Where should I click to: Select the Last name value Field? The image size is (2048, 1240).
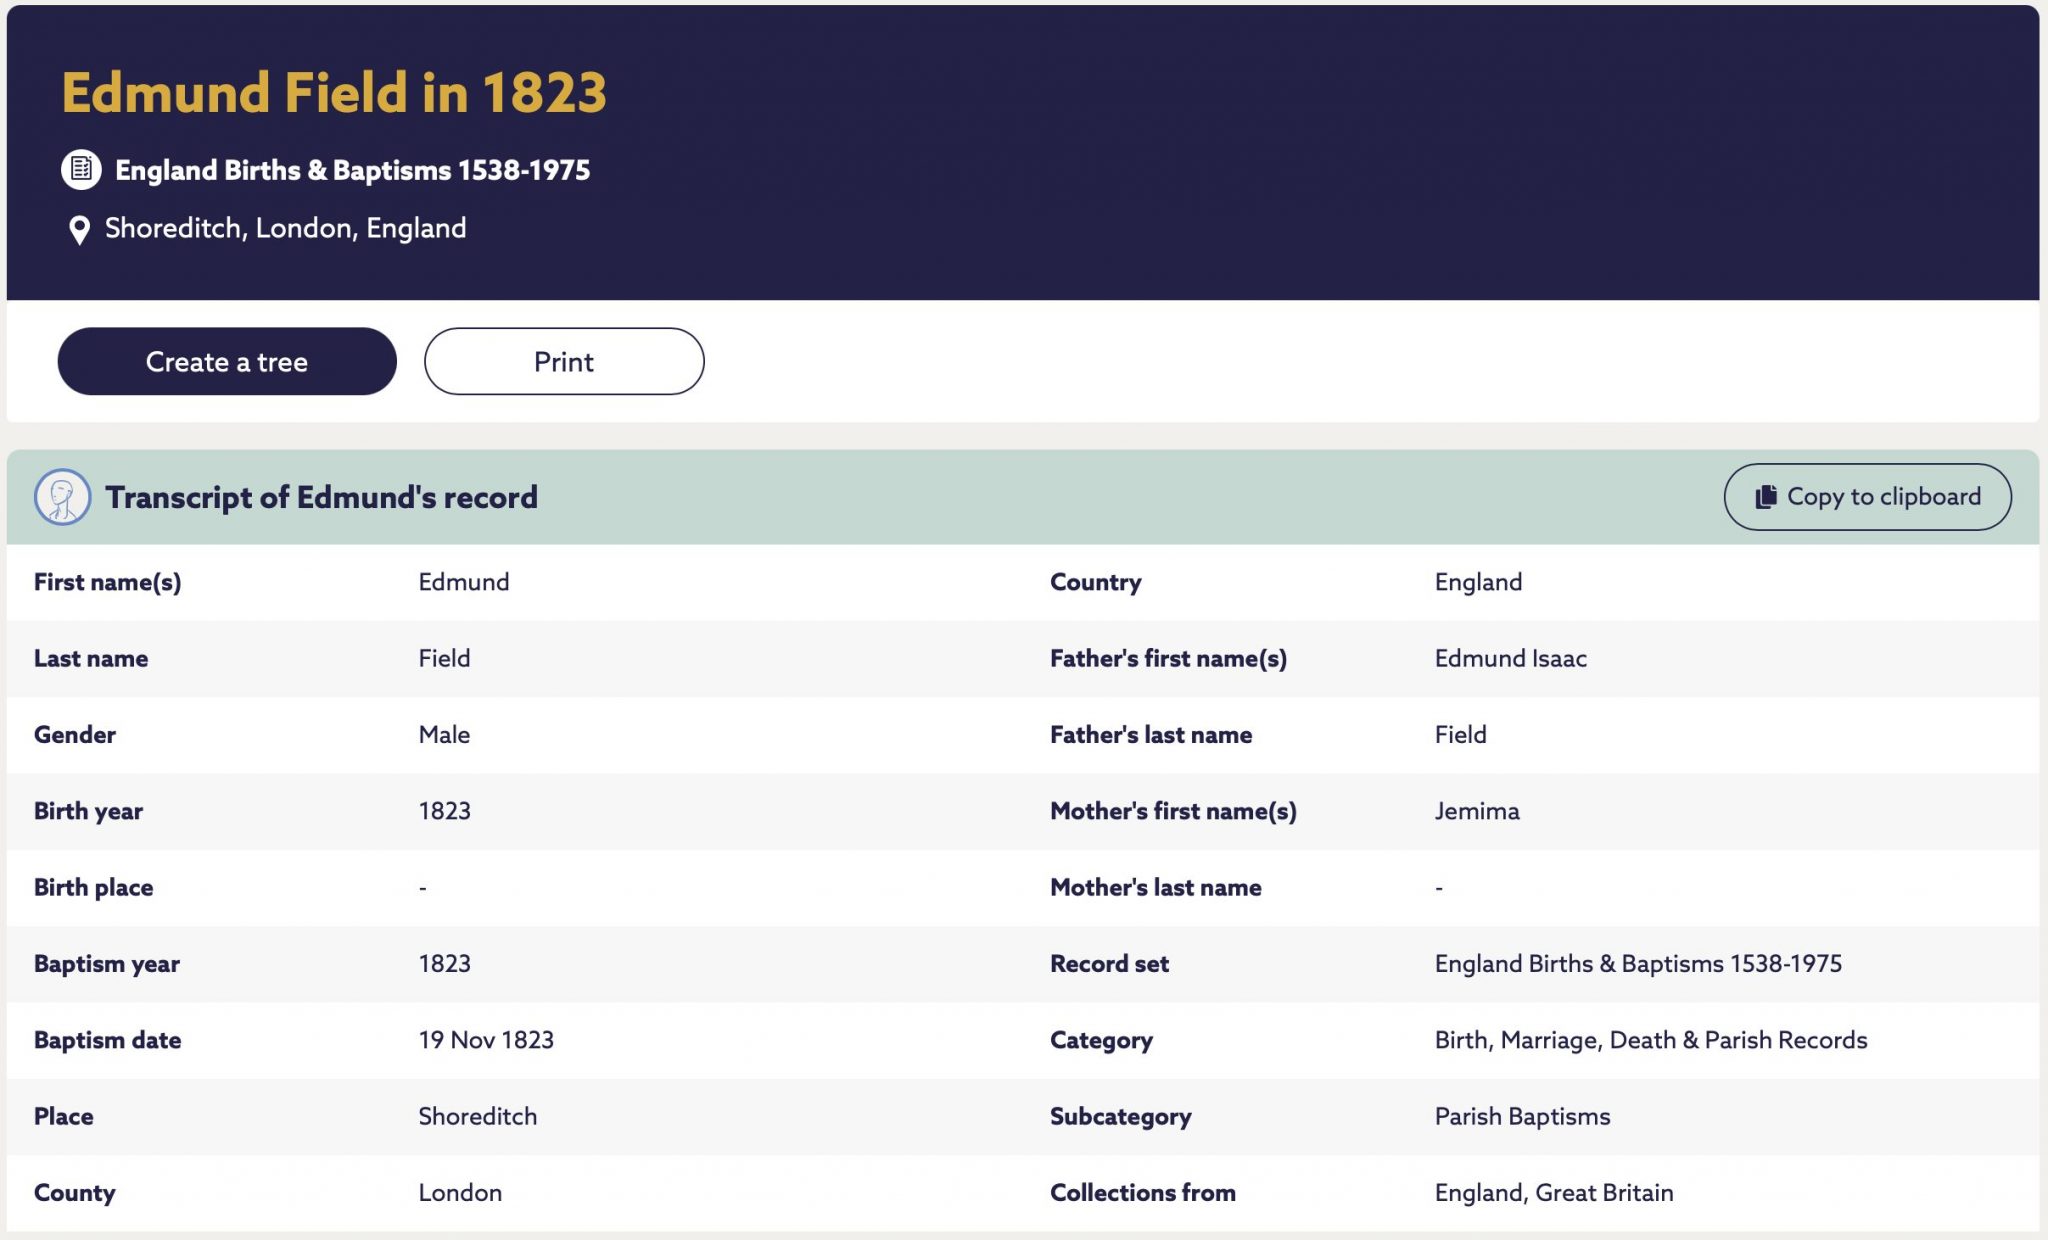click(x=444, y=658)
